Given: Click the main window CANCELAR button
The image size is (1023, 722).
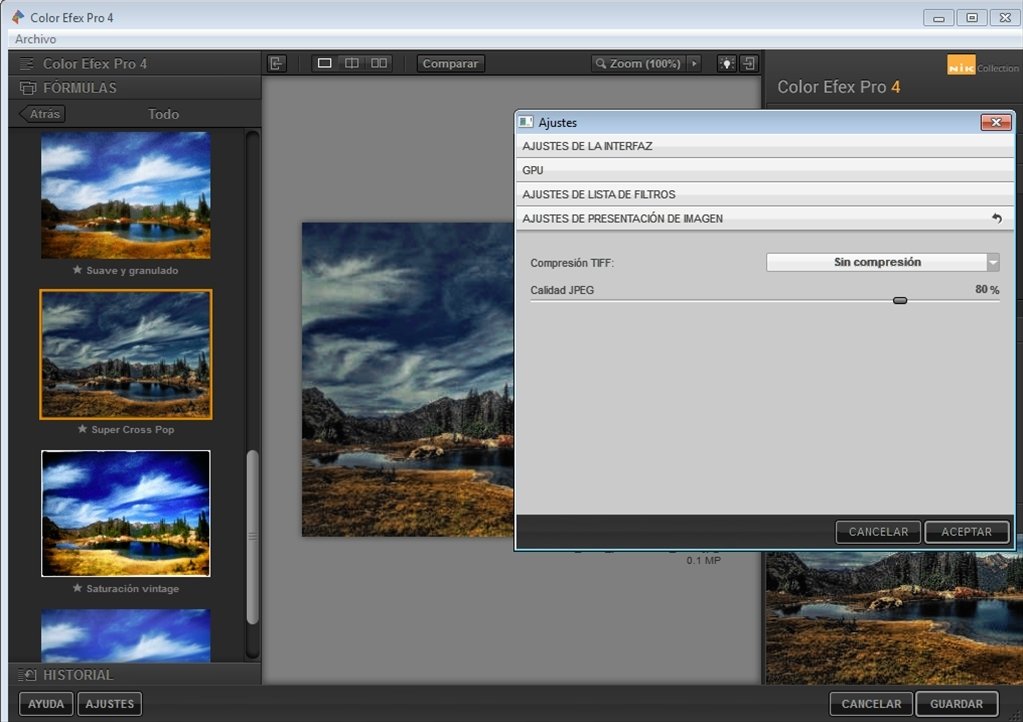Looking at the screenshot, I should coord(871,704).
